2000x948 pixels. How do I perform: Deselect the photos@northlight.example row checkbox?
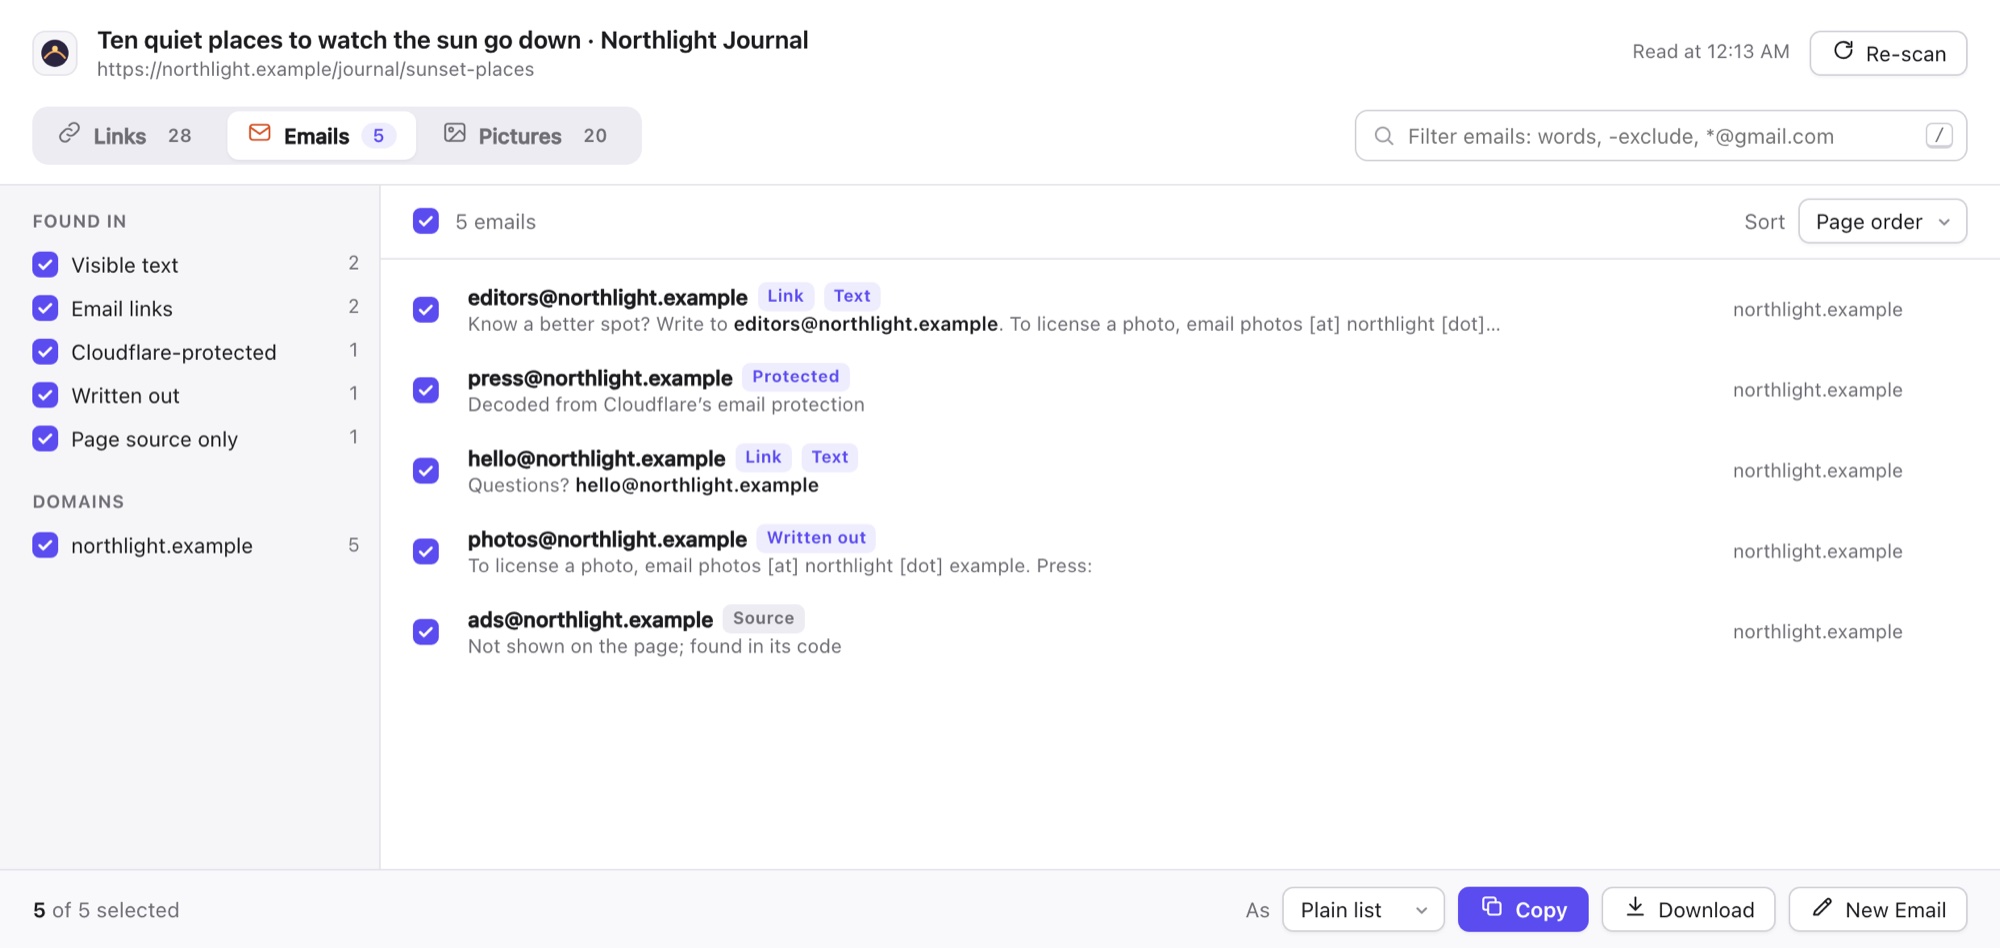426,552
